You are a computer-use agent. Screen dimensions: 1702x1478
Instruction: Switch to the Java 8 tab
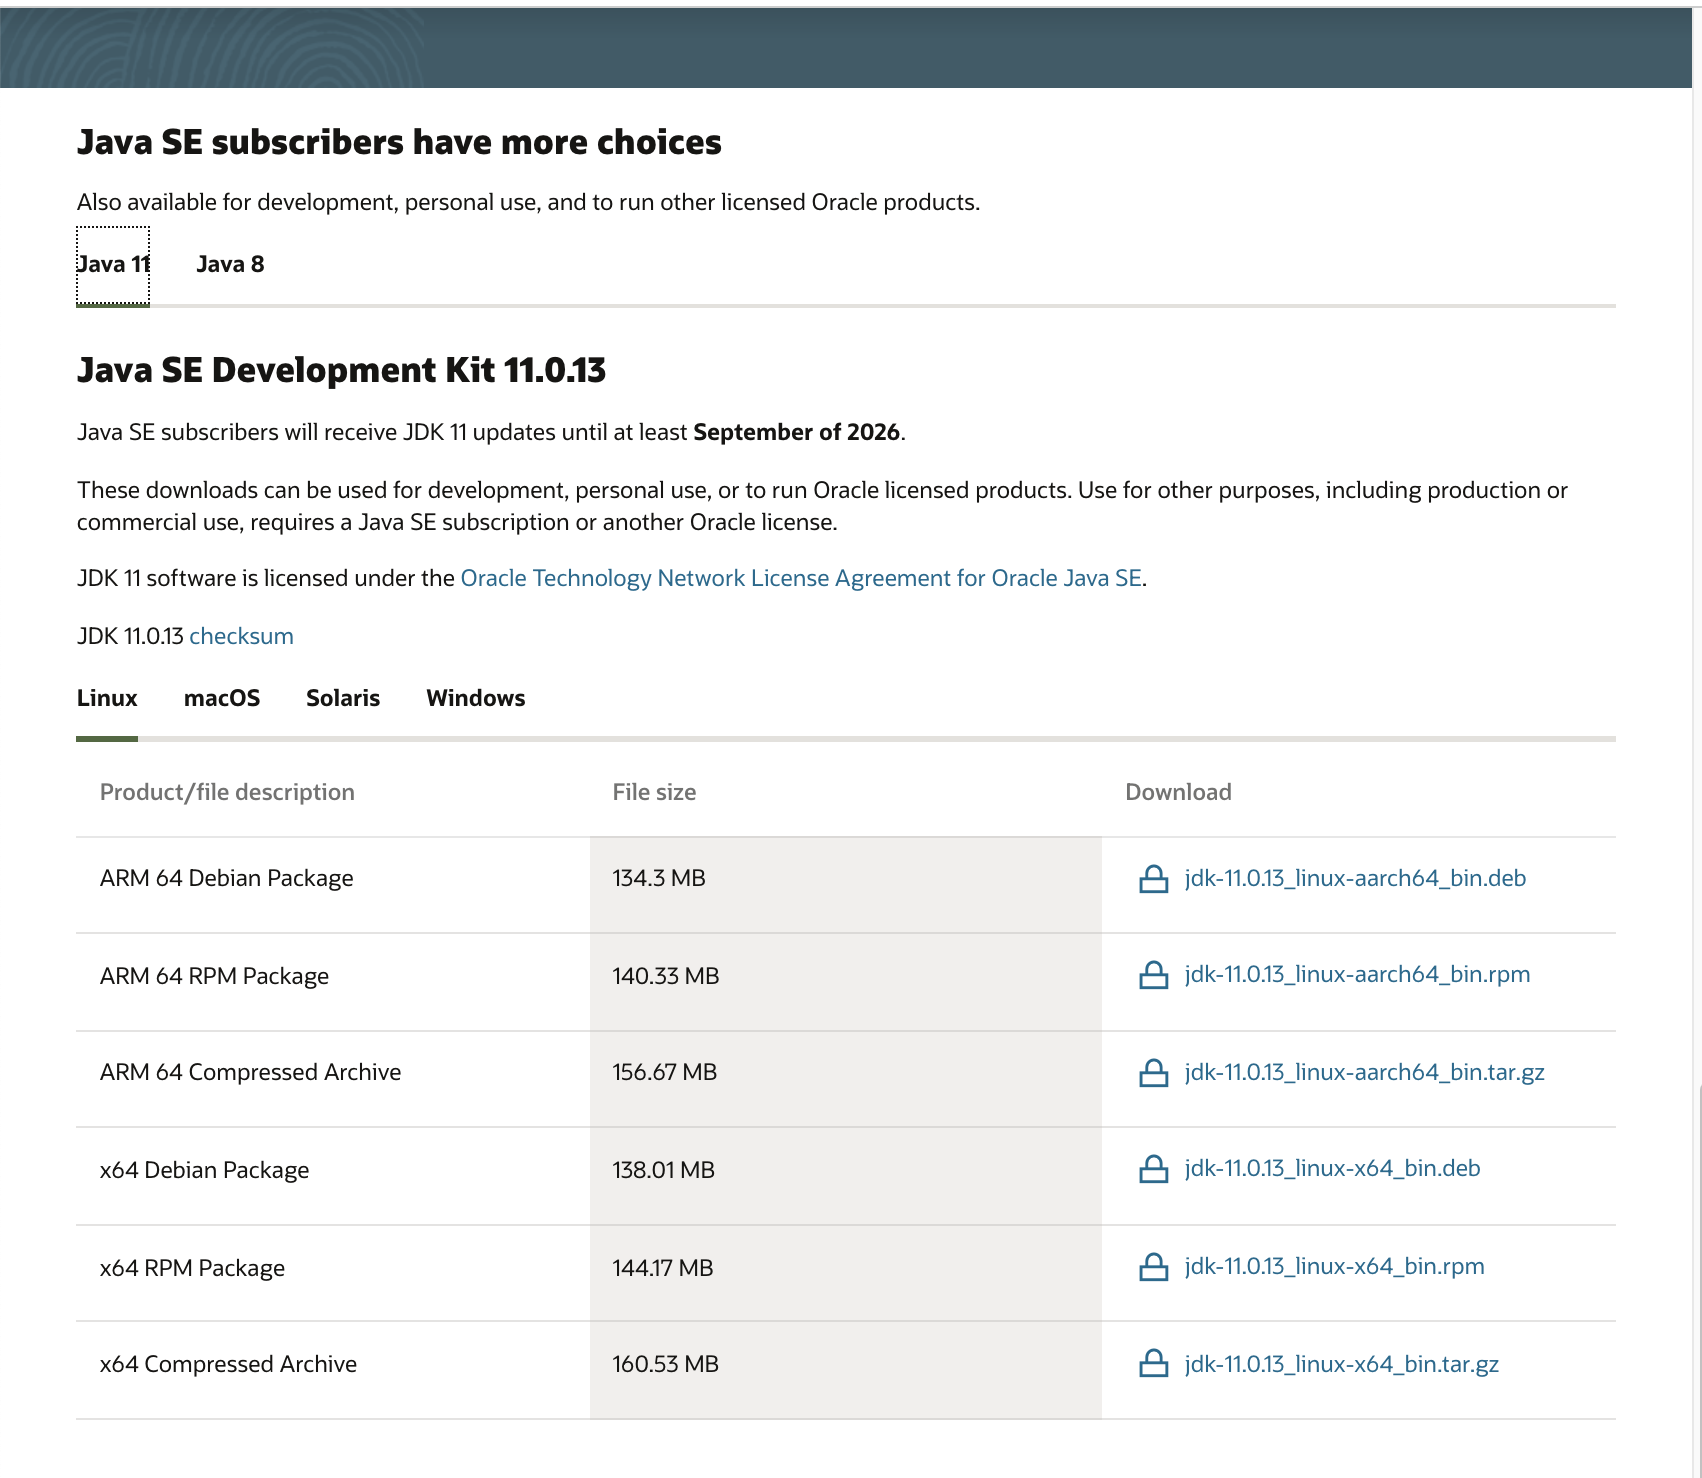pos(230,264)
